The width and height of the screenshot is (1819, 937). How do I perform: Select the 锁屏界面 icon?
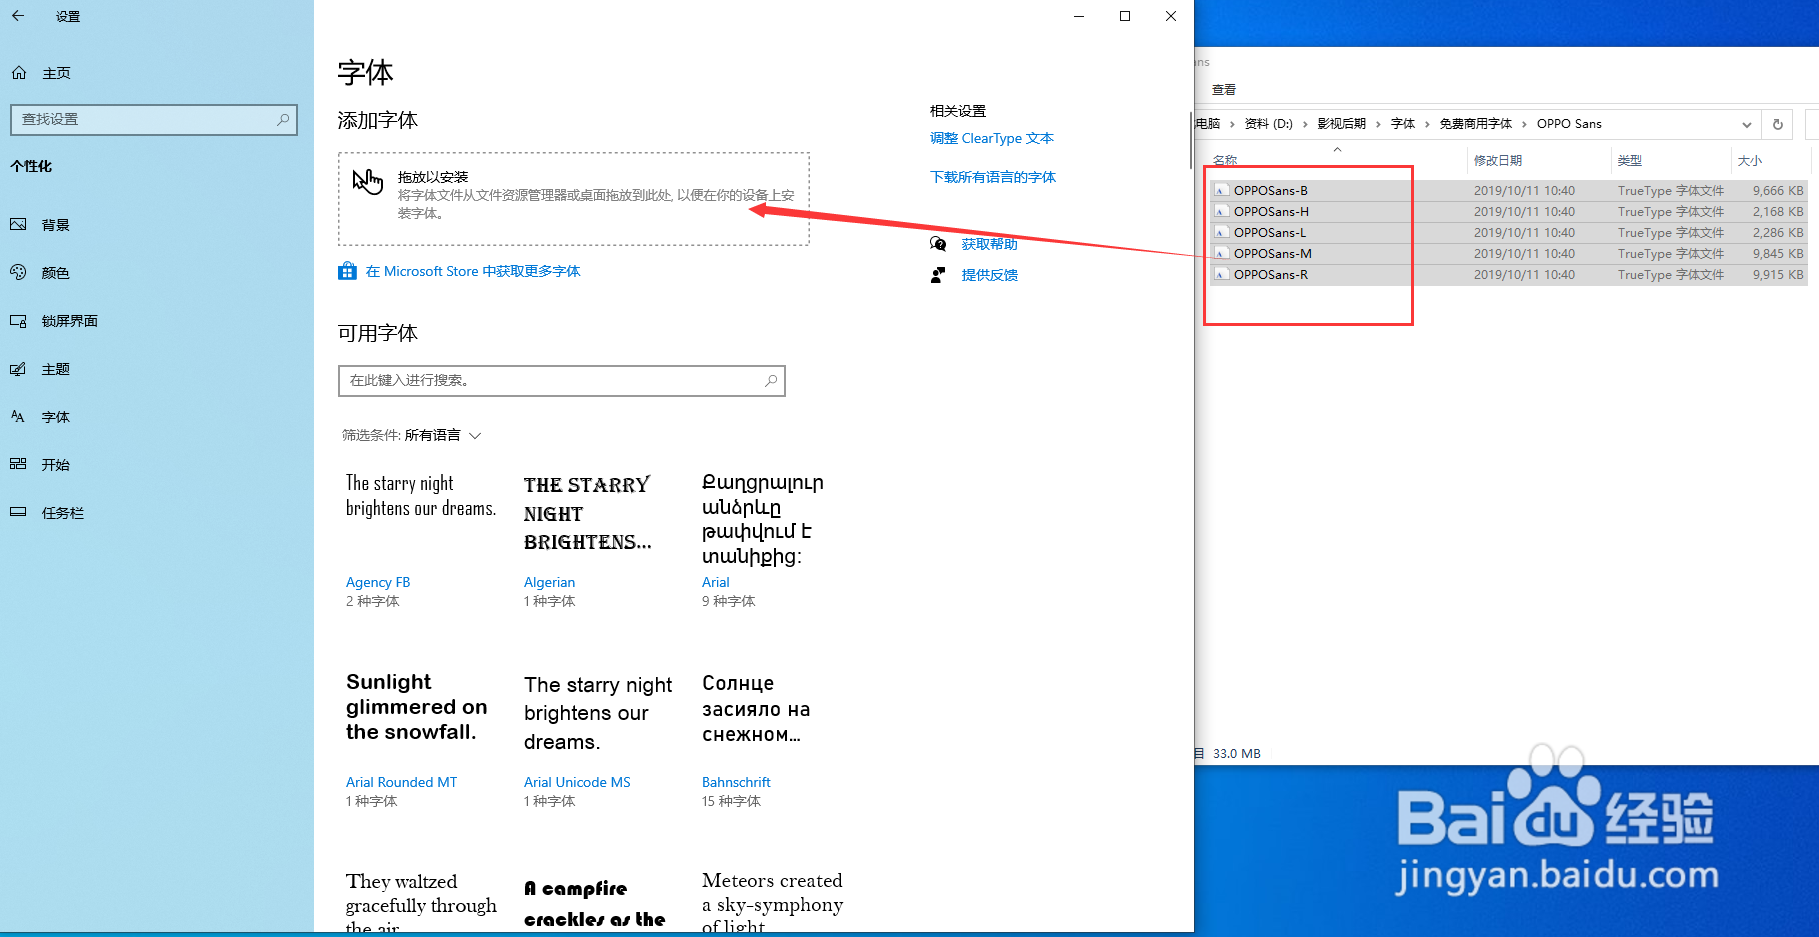[18, 321]
